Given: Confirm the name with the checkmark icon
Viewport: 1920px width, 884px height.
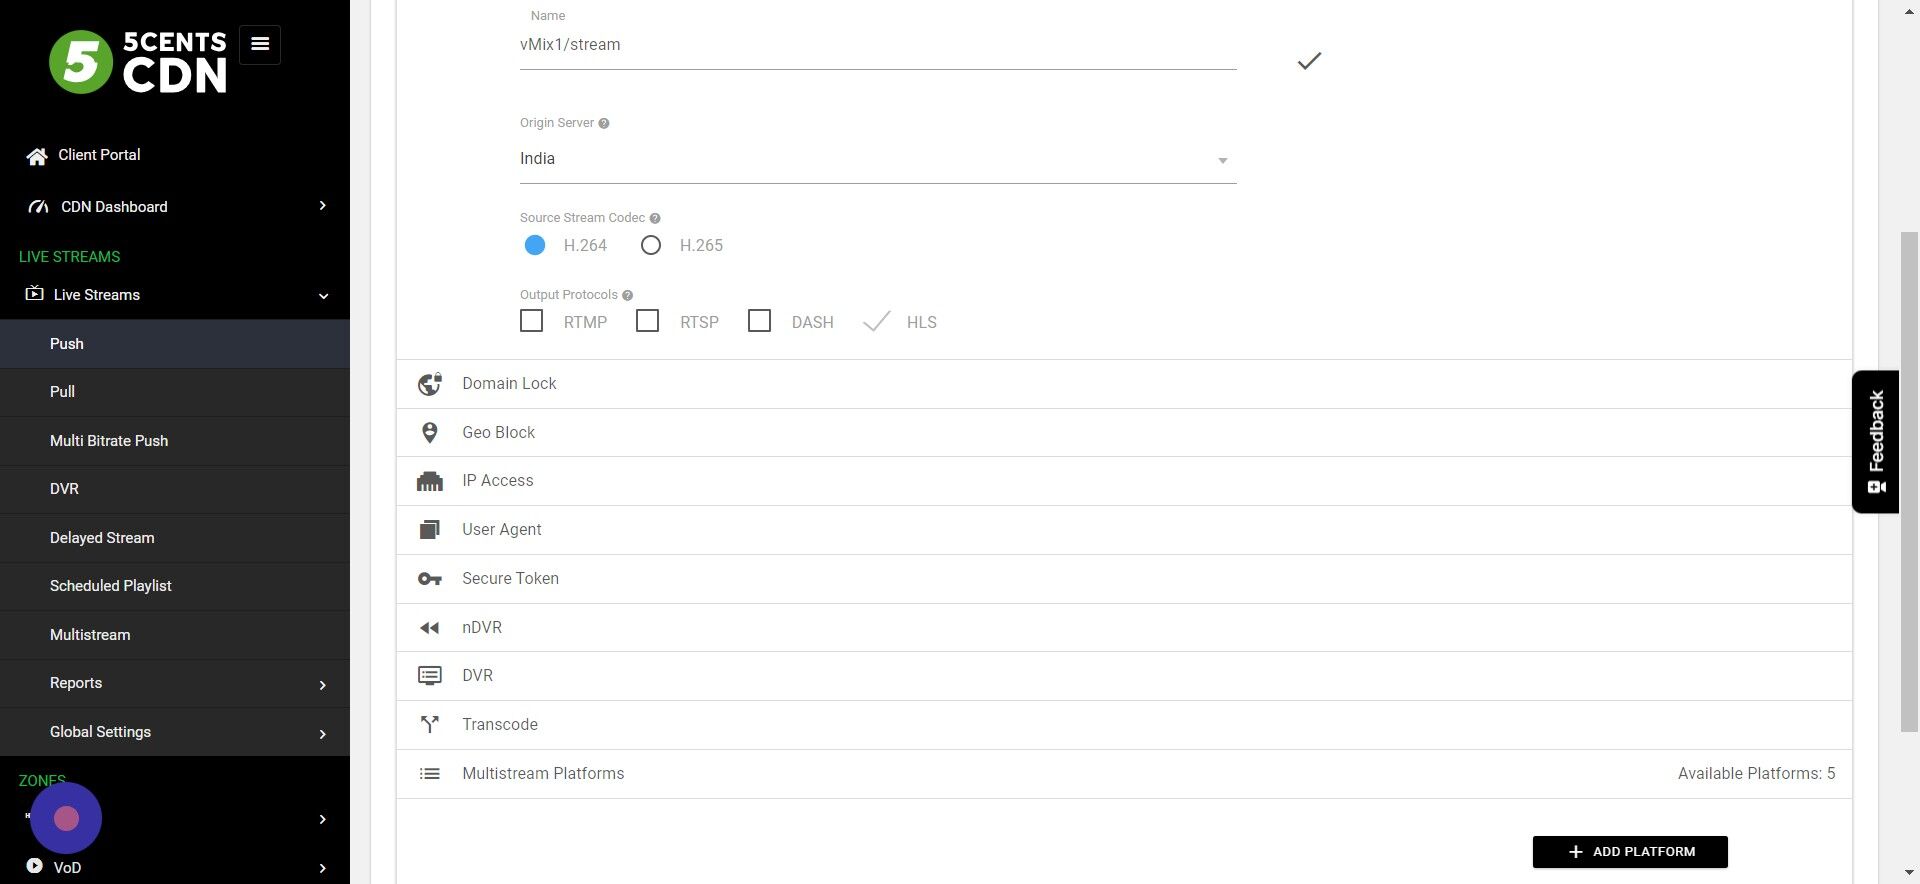Looking at the screenshot, I should tap(1309, 61).
